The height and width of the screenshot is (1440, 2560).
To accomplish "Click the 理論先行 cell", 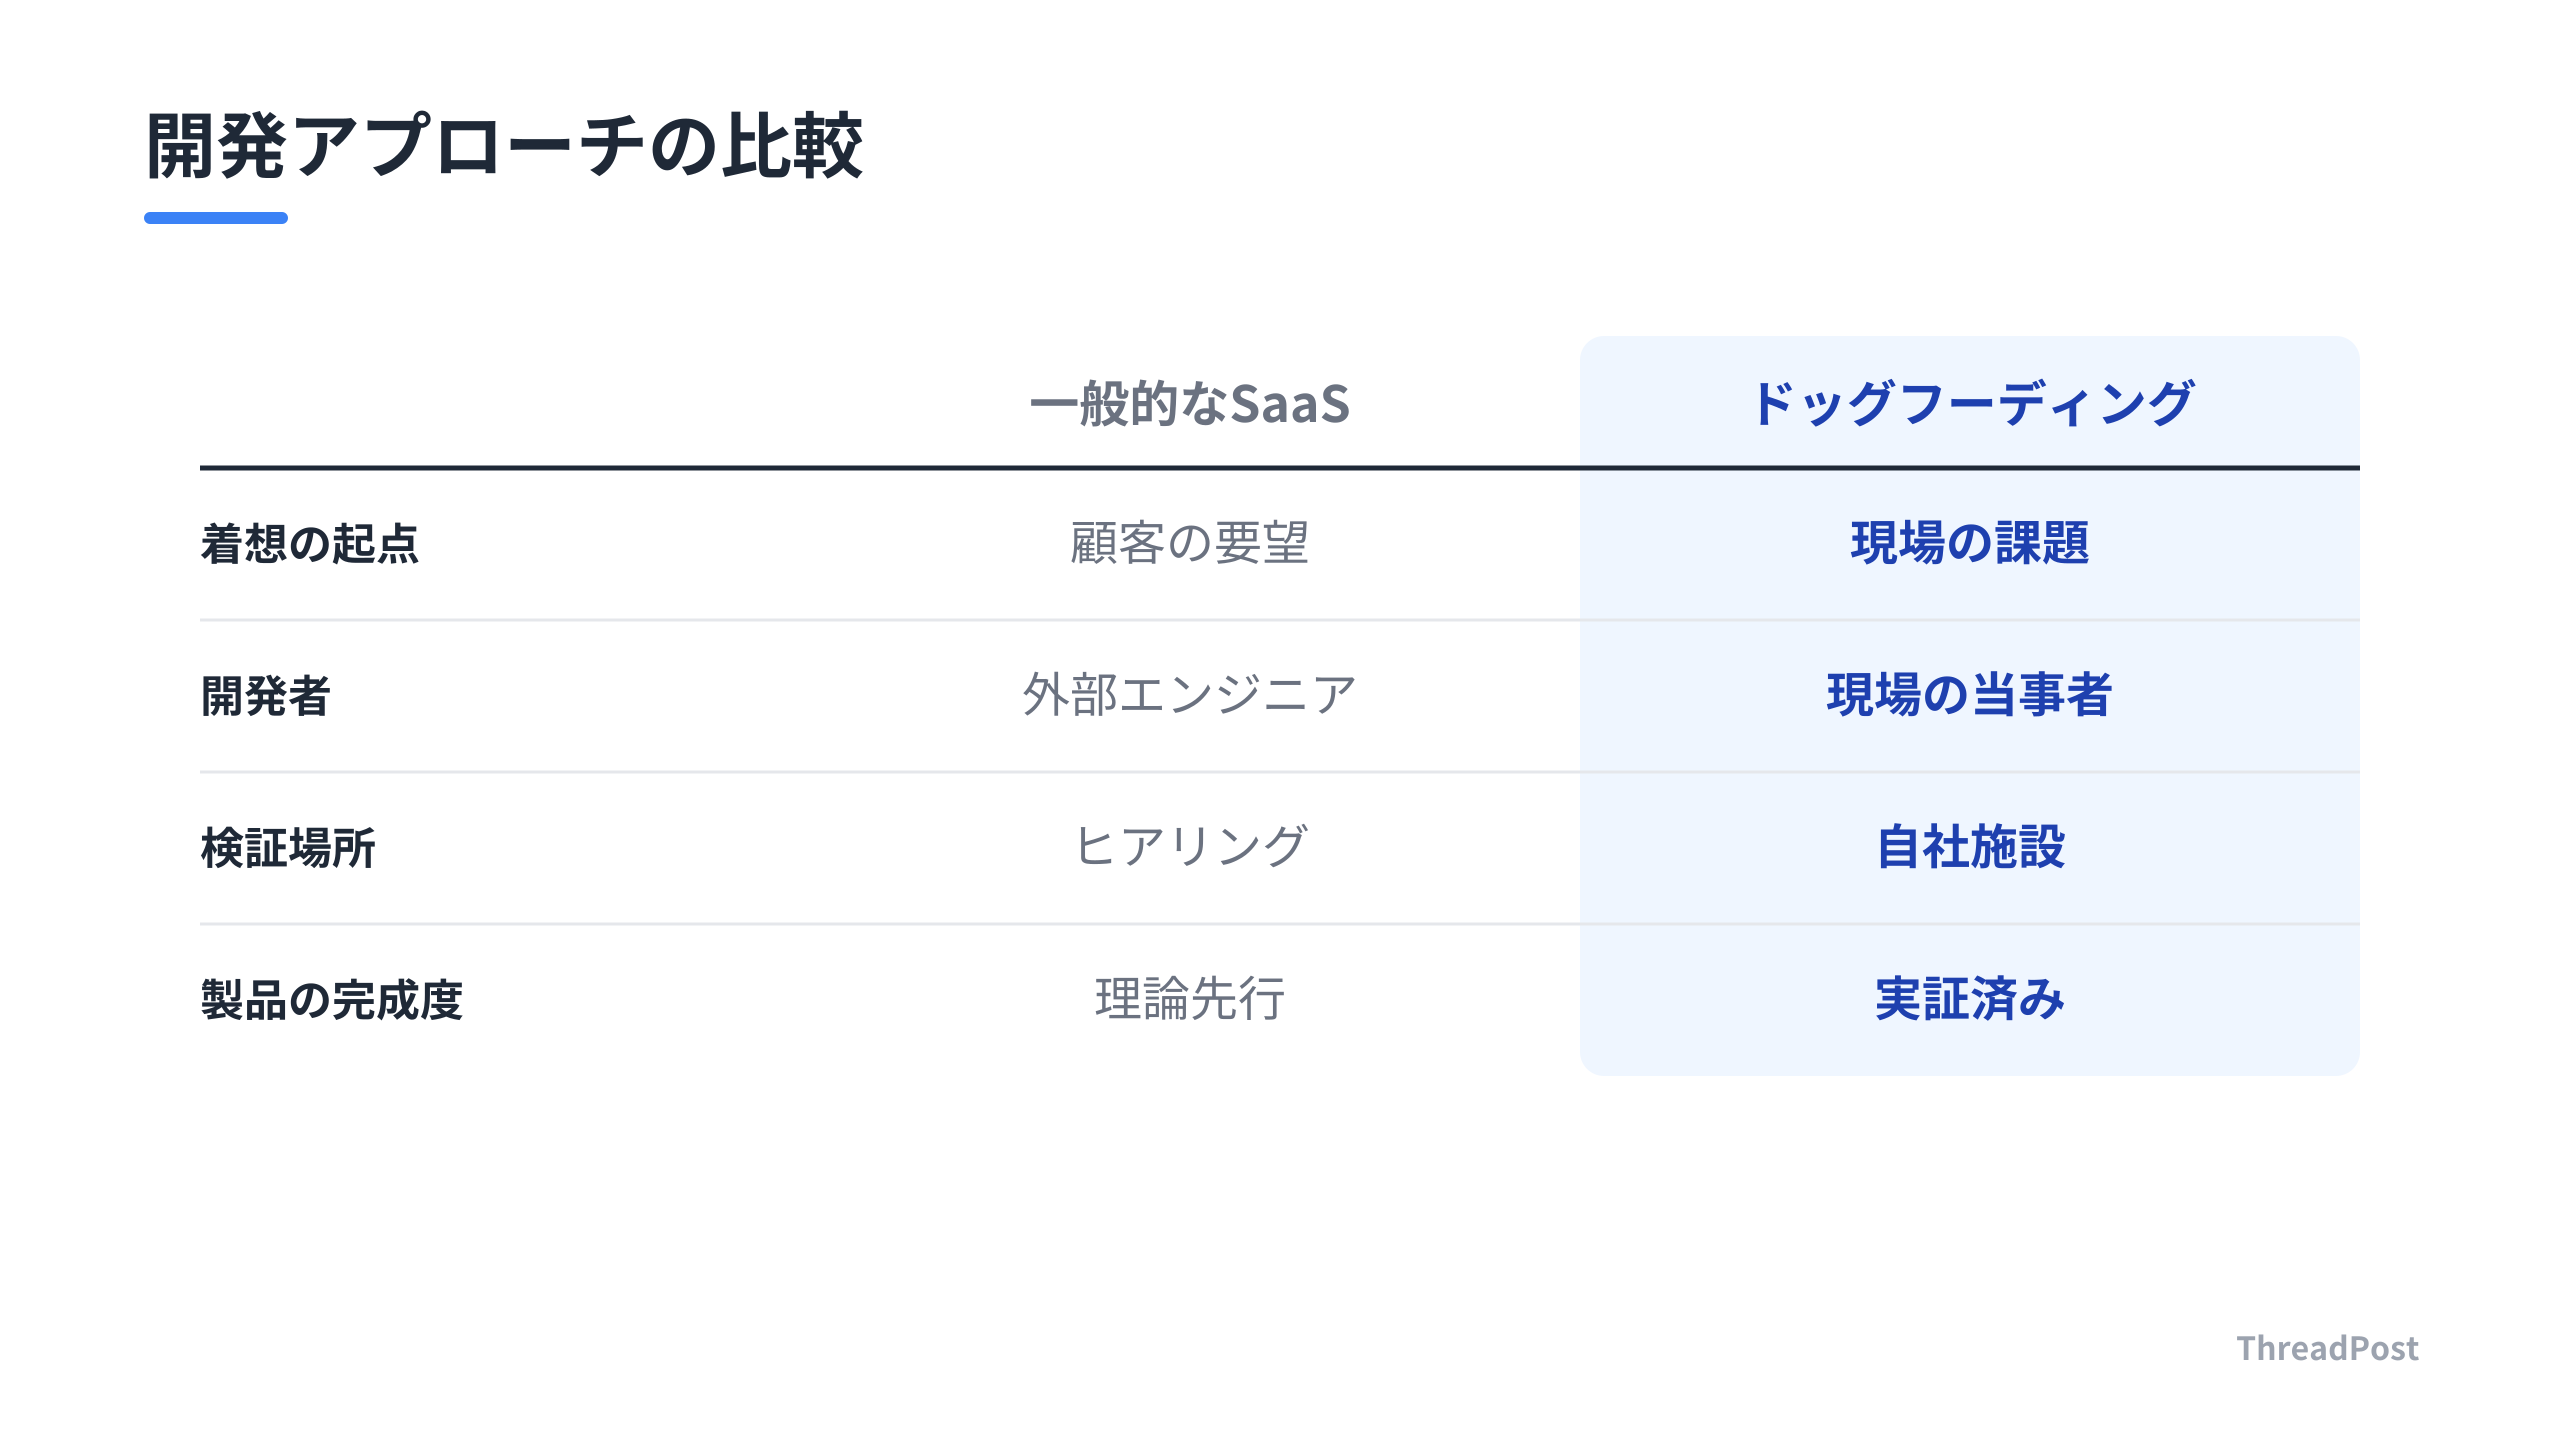I will pos(1190,999).
